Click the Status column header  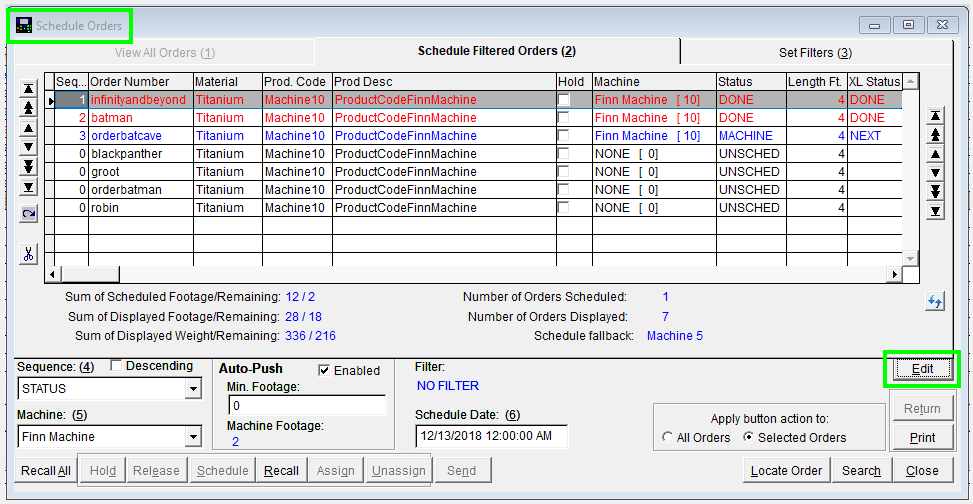751,82
